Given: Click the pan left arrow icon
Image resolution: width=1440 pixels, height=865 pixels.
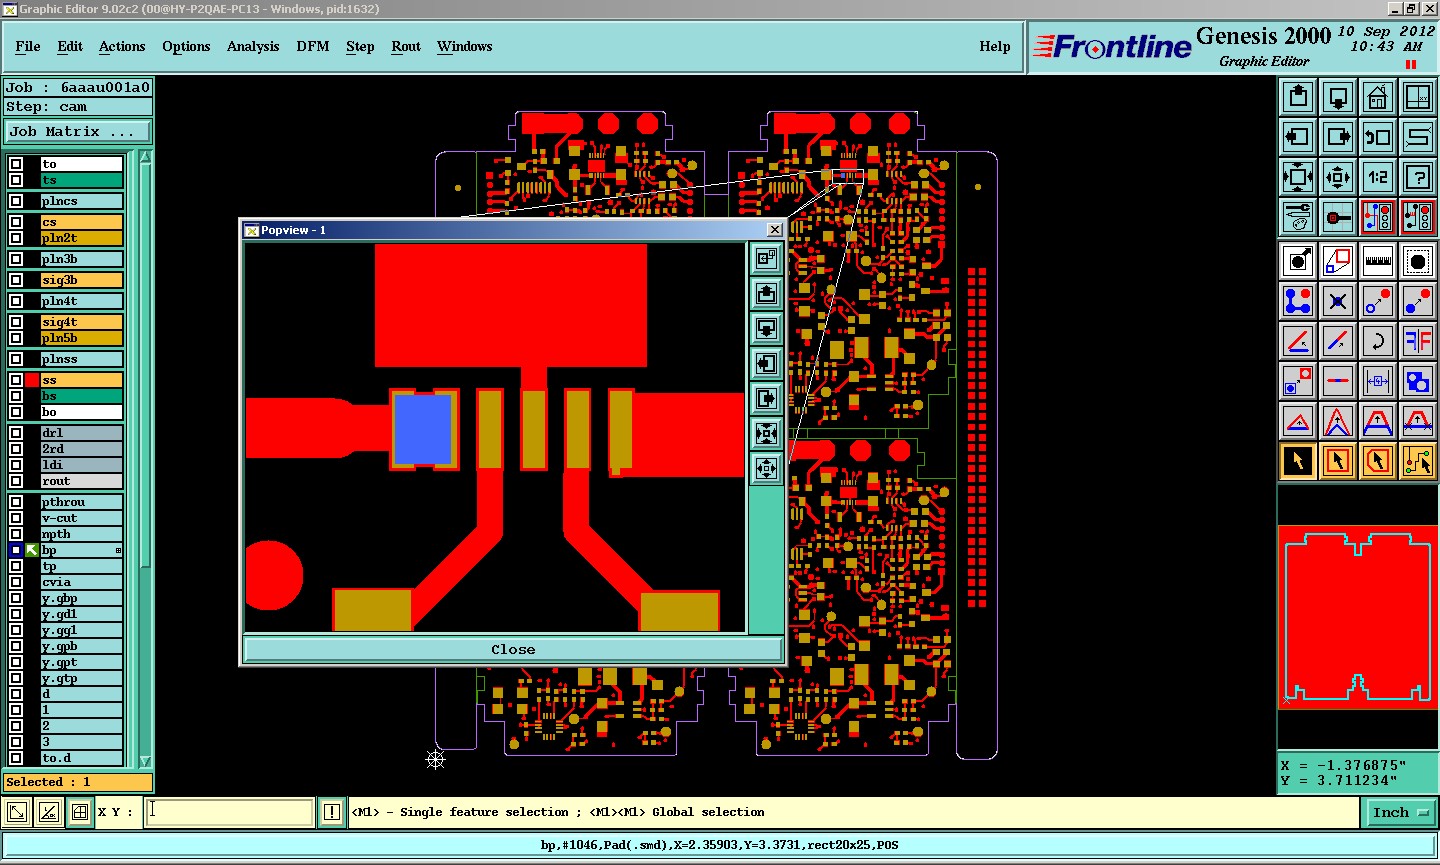Looking at the screenshot, I should tap(1298, 137).
